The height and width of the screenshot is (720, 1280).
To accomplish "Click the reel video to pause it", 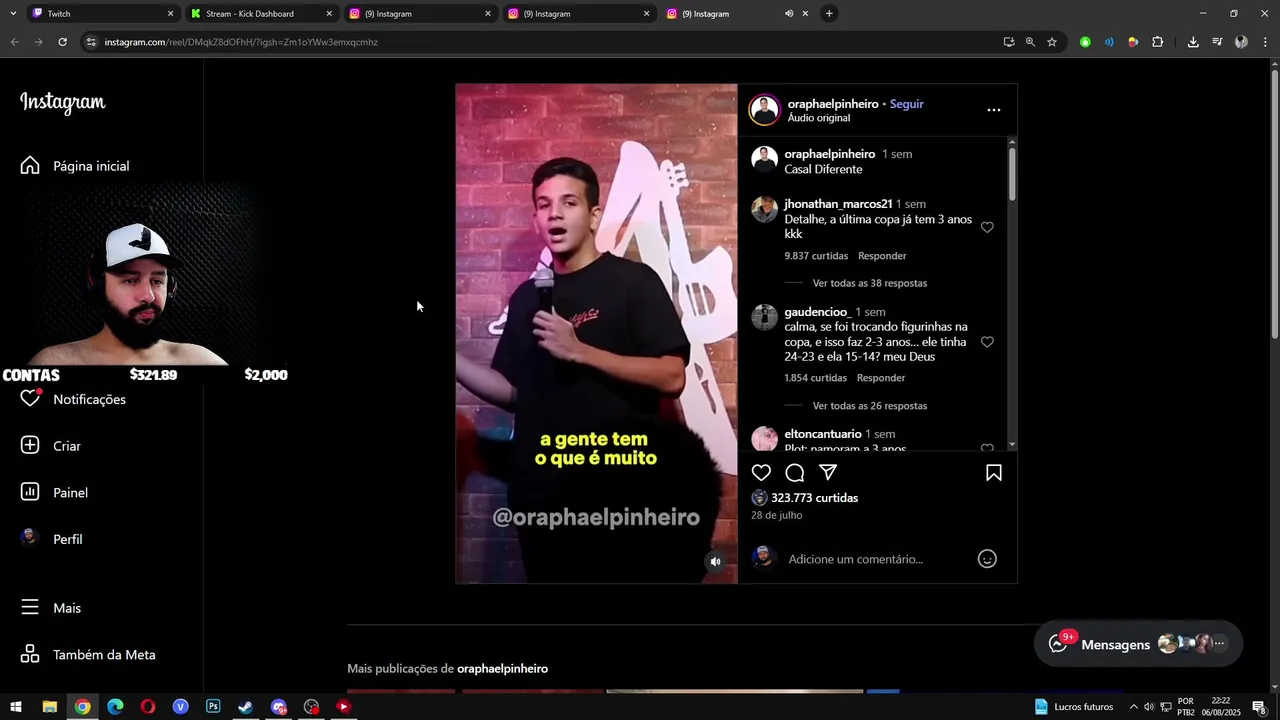I will click(596, 333).
